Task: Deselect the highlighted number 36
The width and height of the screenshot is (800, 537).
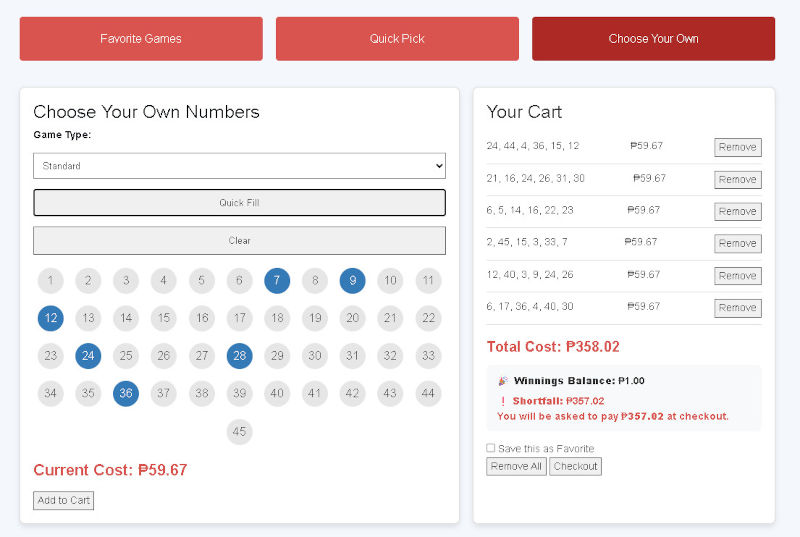Action: pyautogui.click(x=126, y=394)
